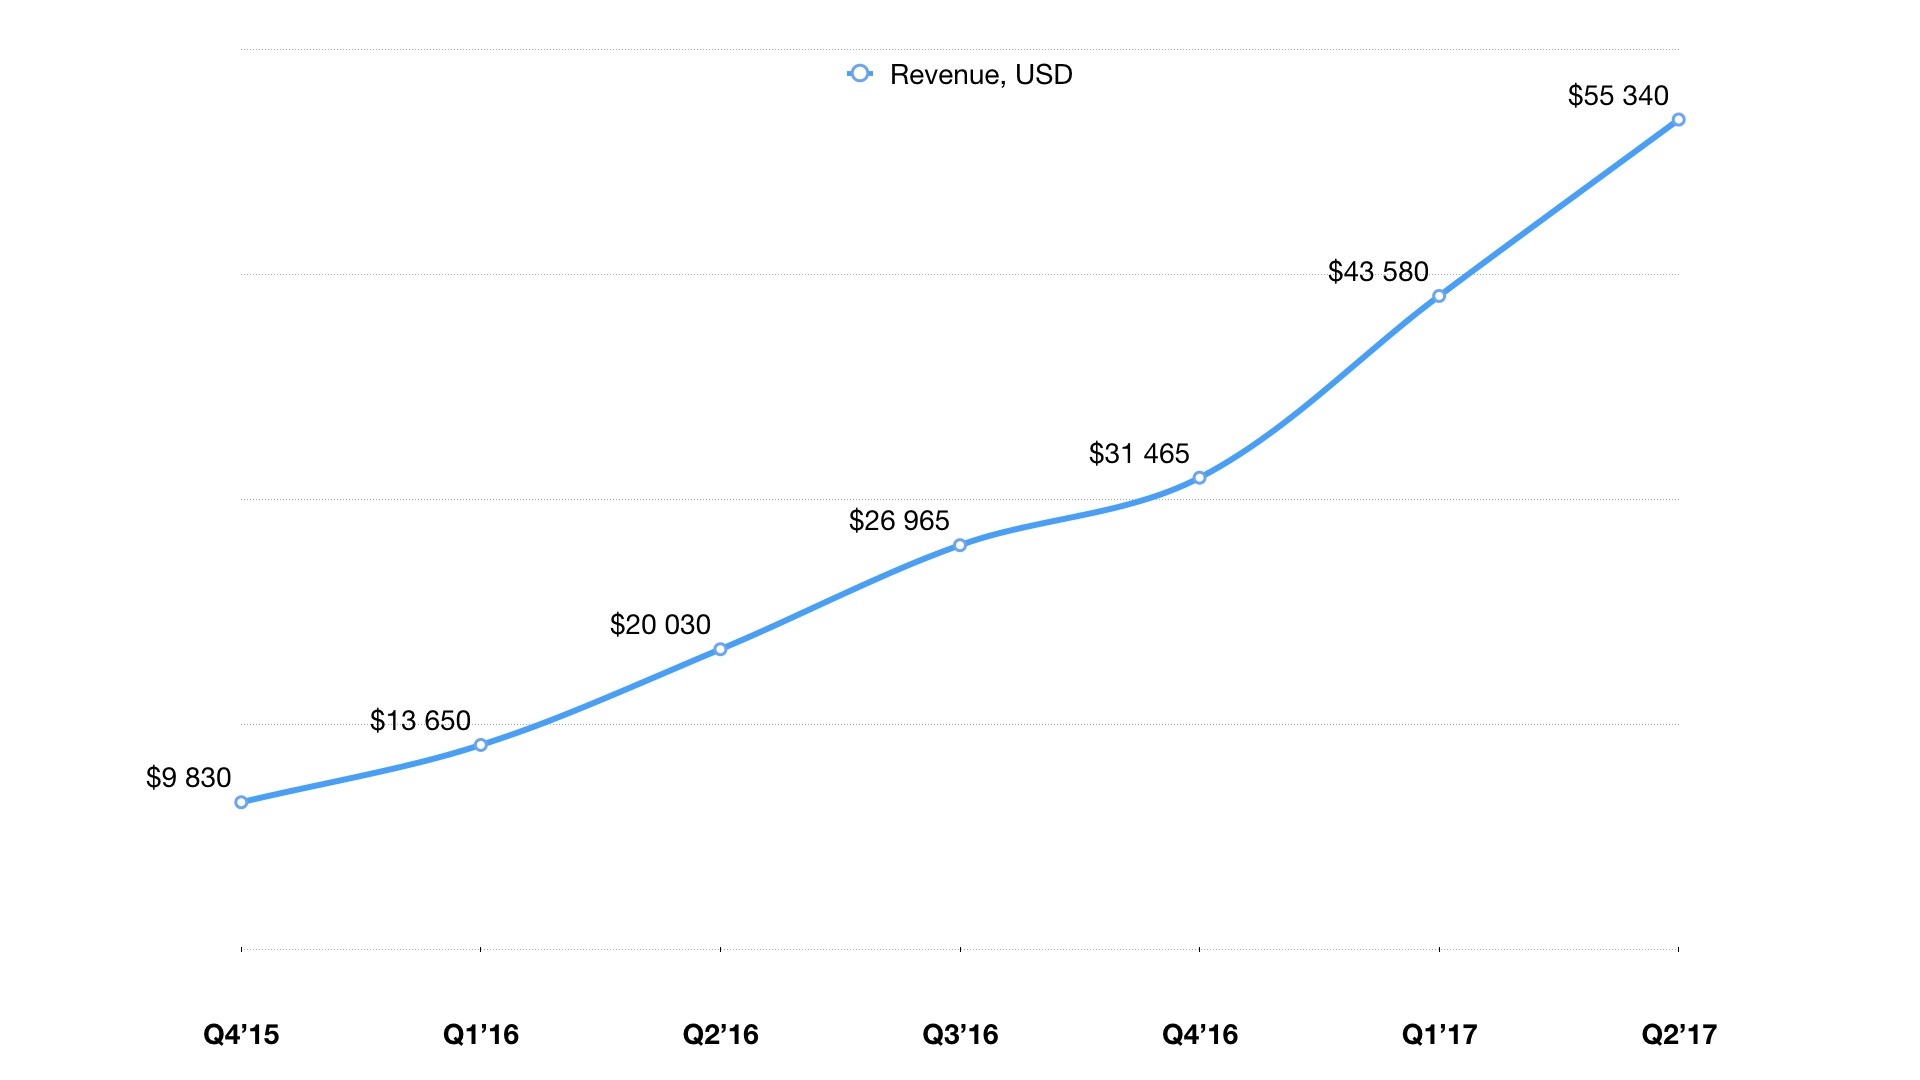The height and width of the screenshot is (1080, 1920).
Task: Click the Revenue, USD legend marker icon
Action: click(x=859, y=74)
